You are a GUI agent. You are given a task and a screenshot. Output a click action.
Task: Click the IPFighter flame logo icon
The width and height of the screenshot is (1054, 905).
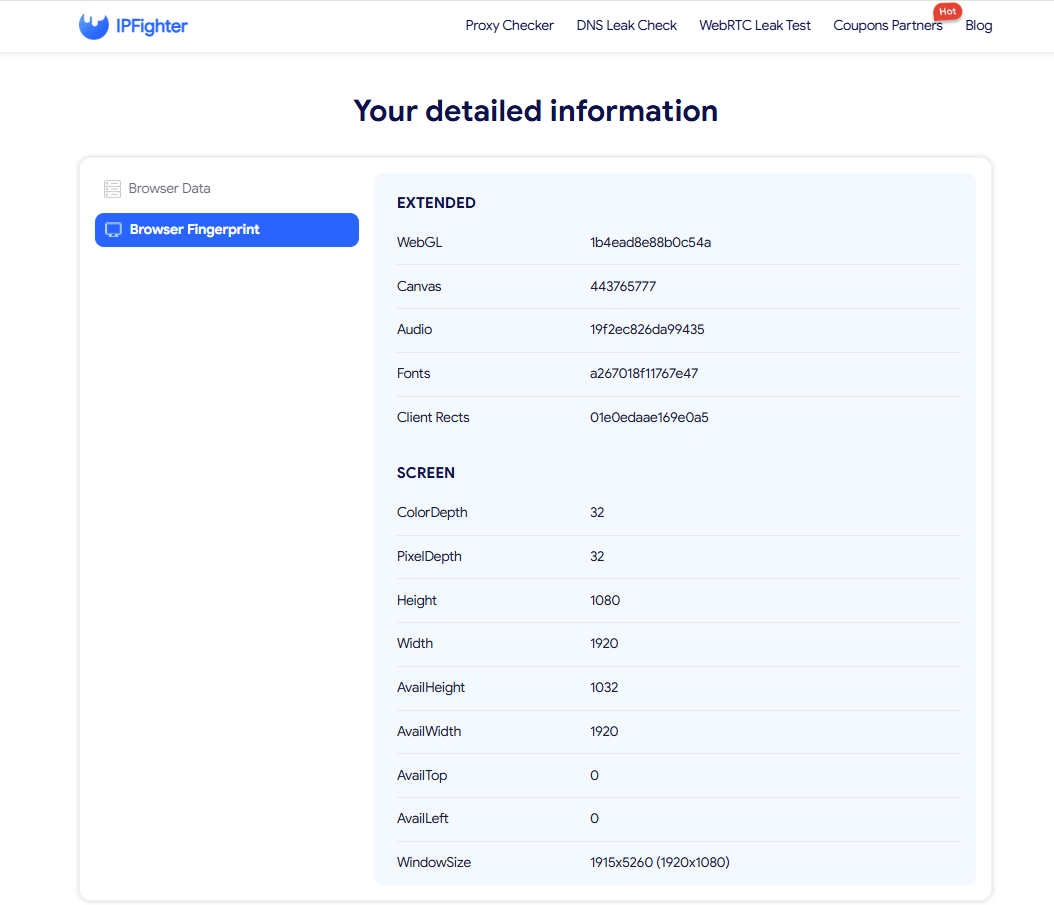click(x=93, y=26)
